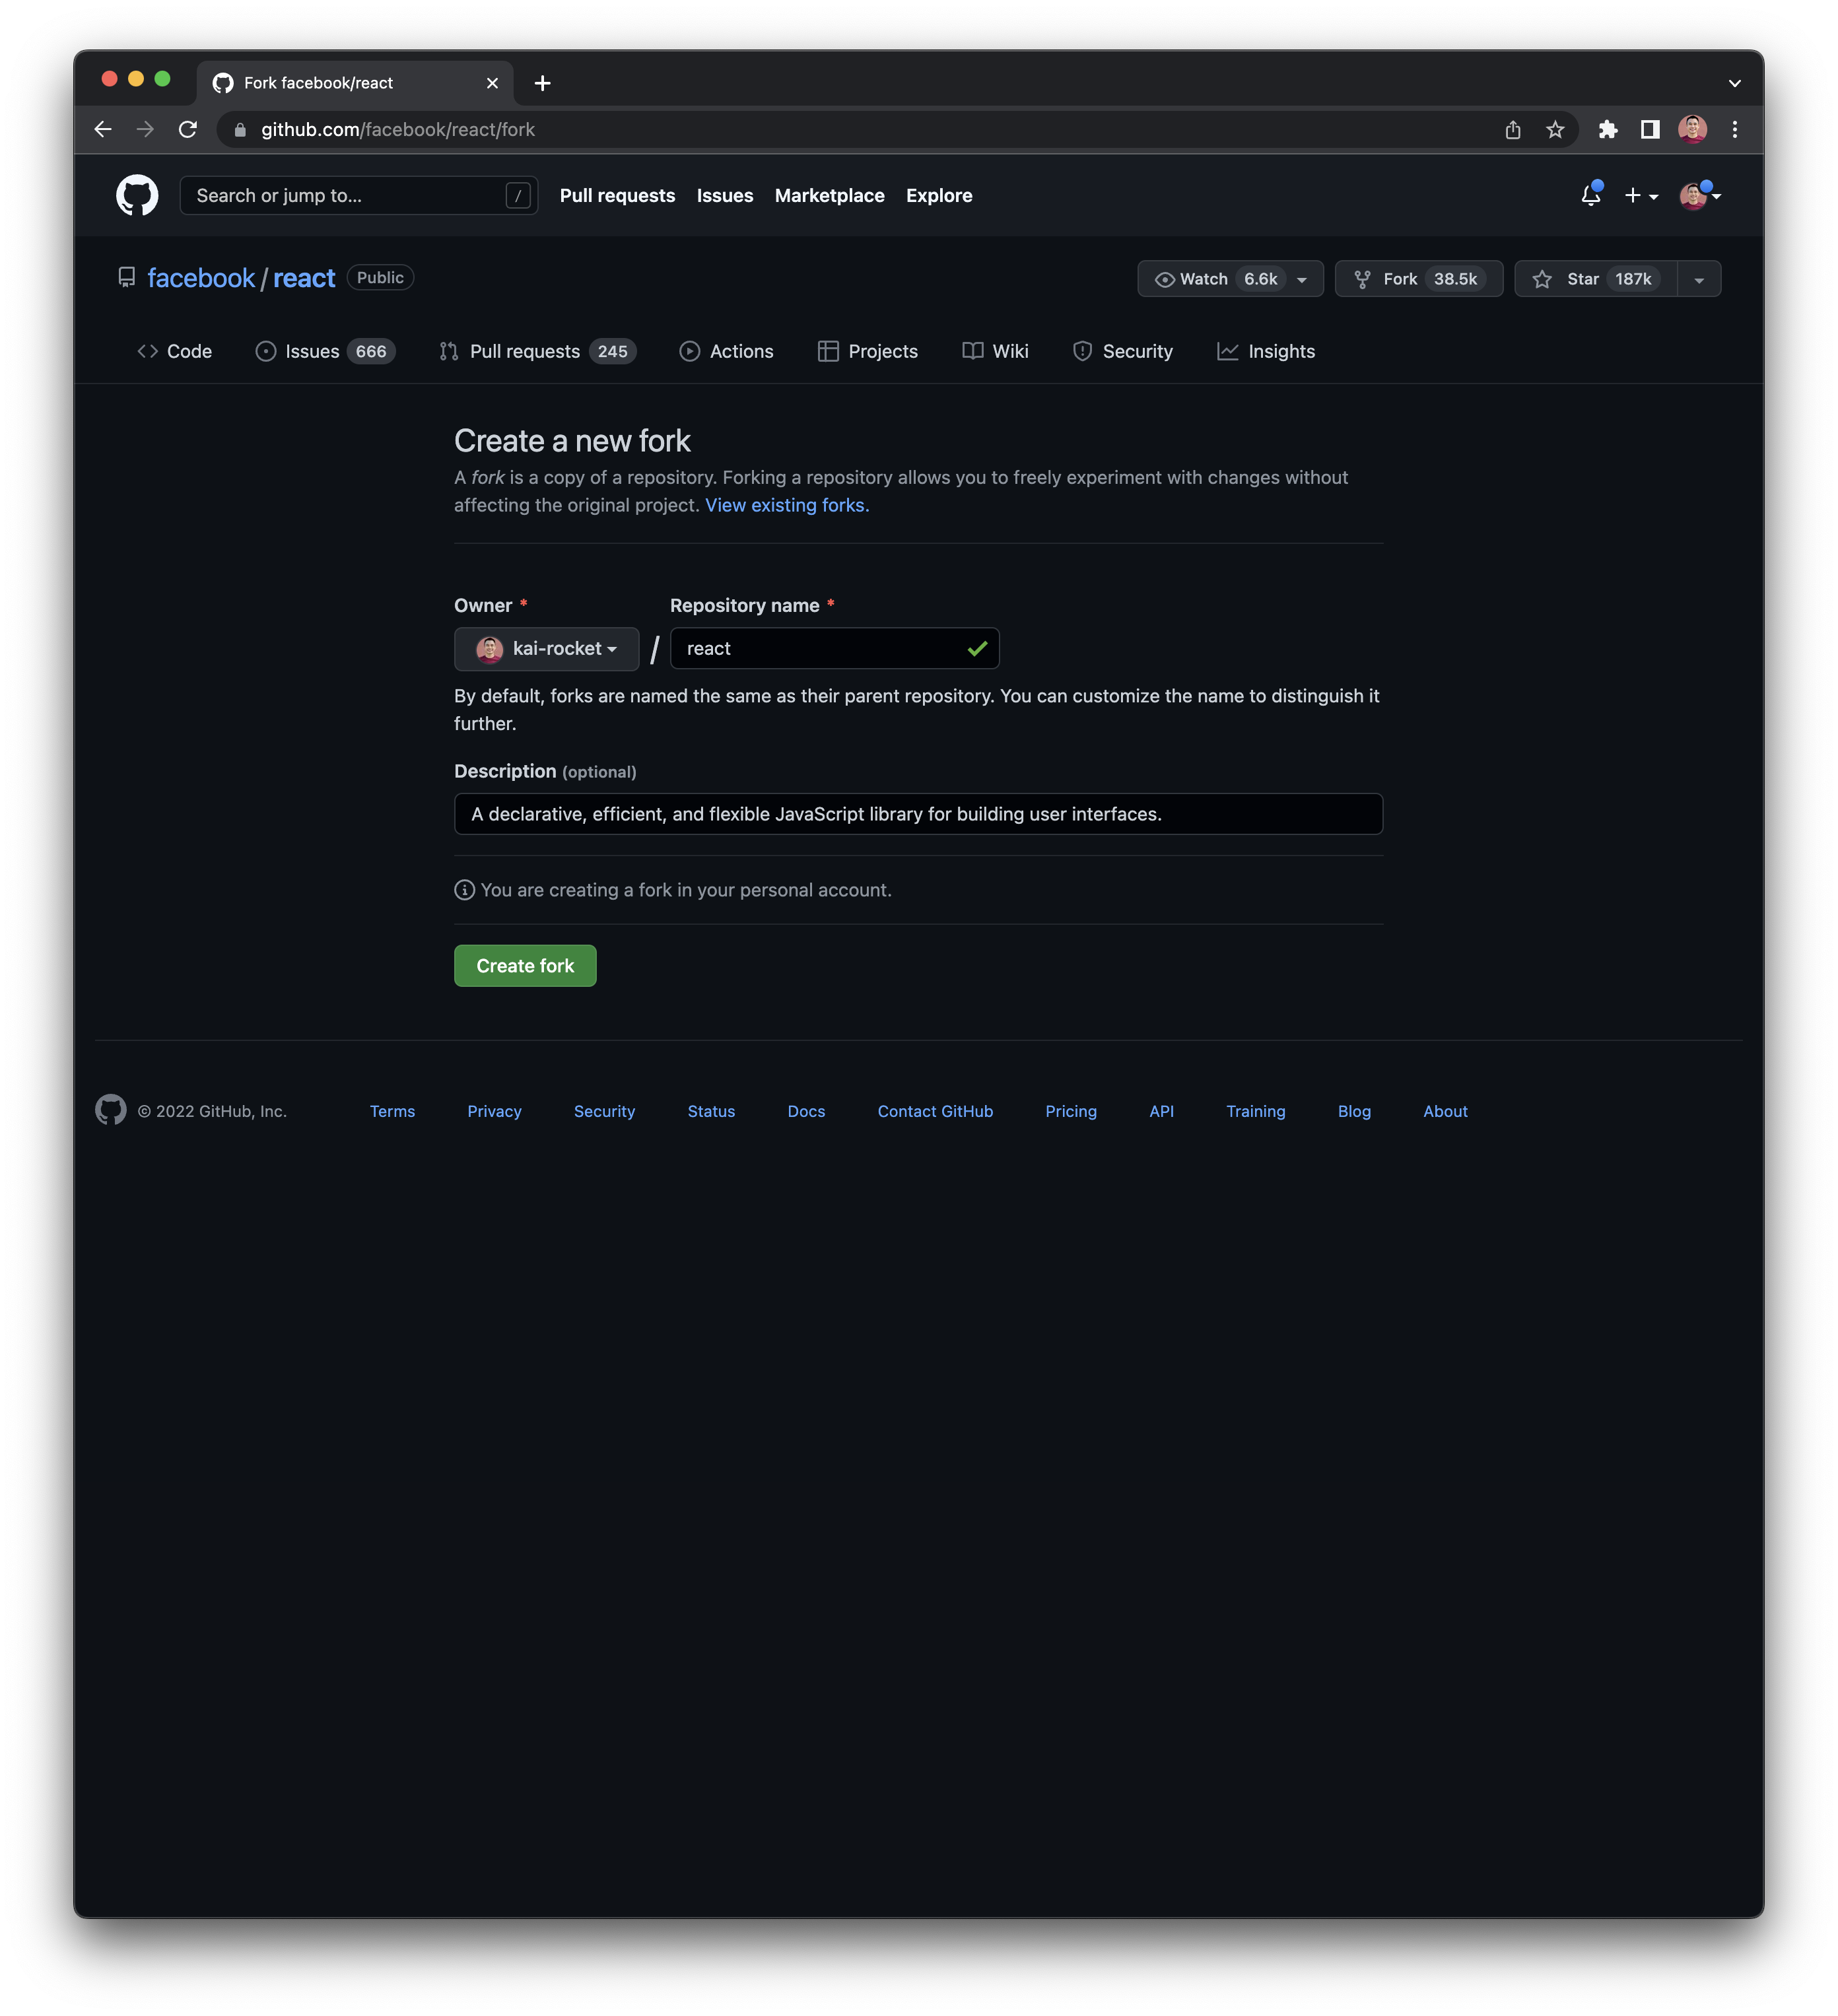Toggle the browser side panel icon
The height and width of the screenshot is (2016, 1838).
point(1649,130)
